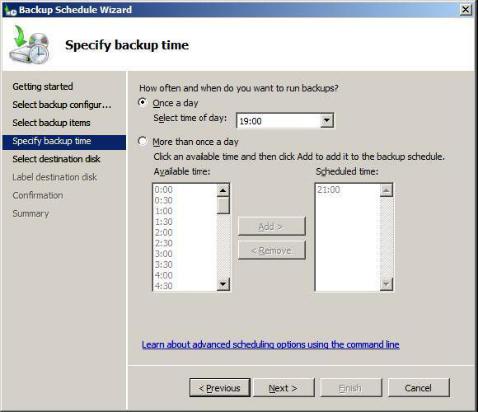Select Specify backup time step
The image size is (478, 412).
(x=64, y=141)
